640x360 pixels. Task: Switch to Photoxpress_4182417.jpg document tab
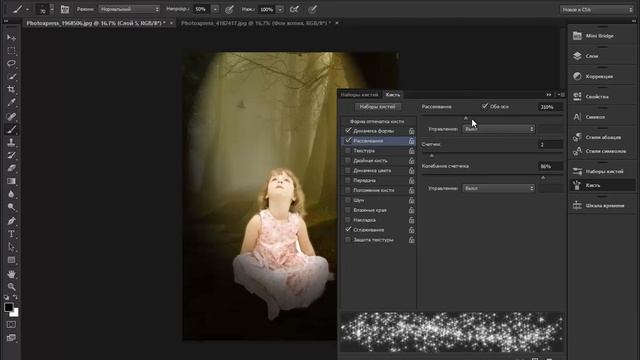pyautogui.click(x=256, y=23)
